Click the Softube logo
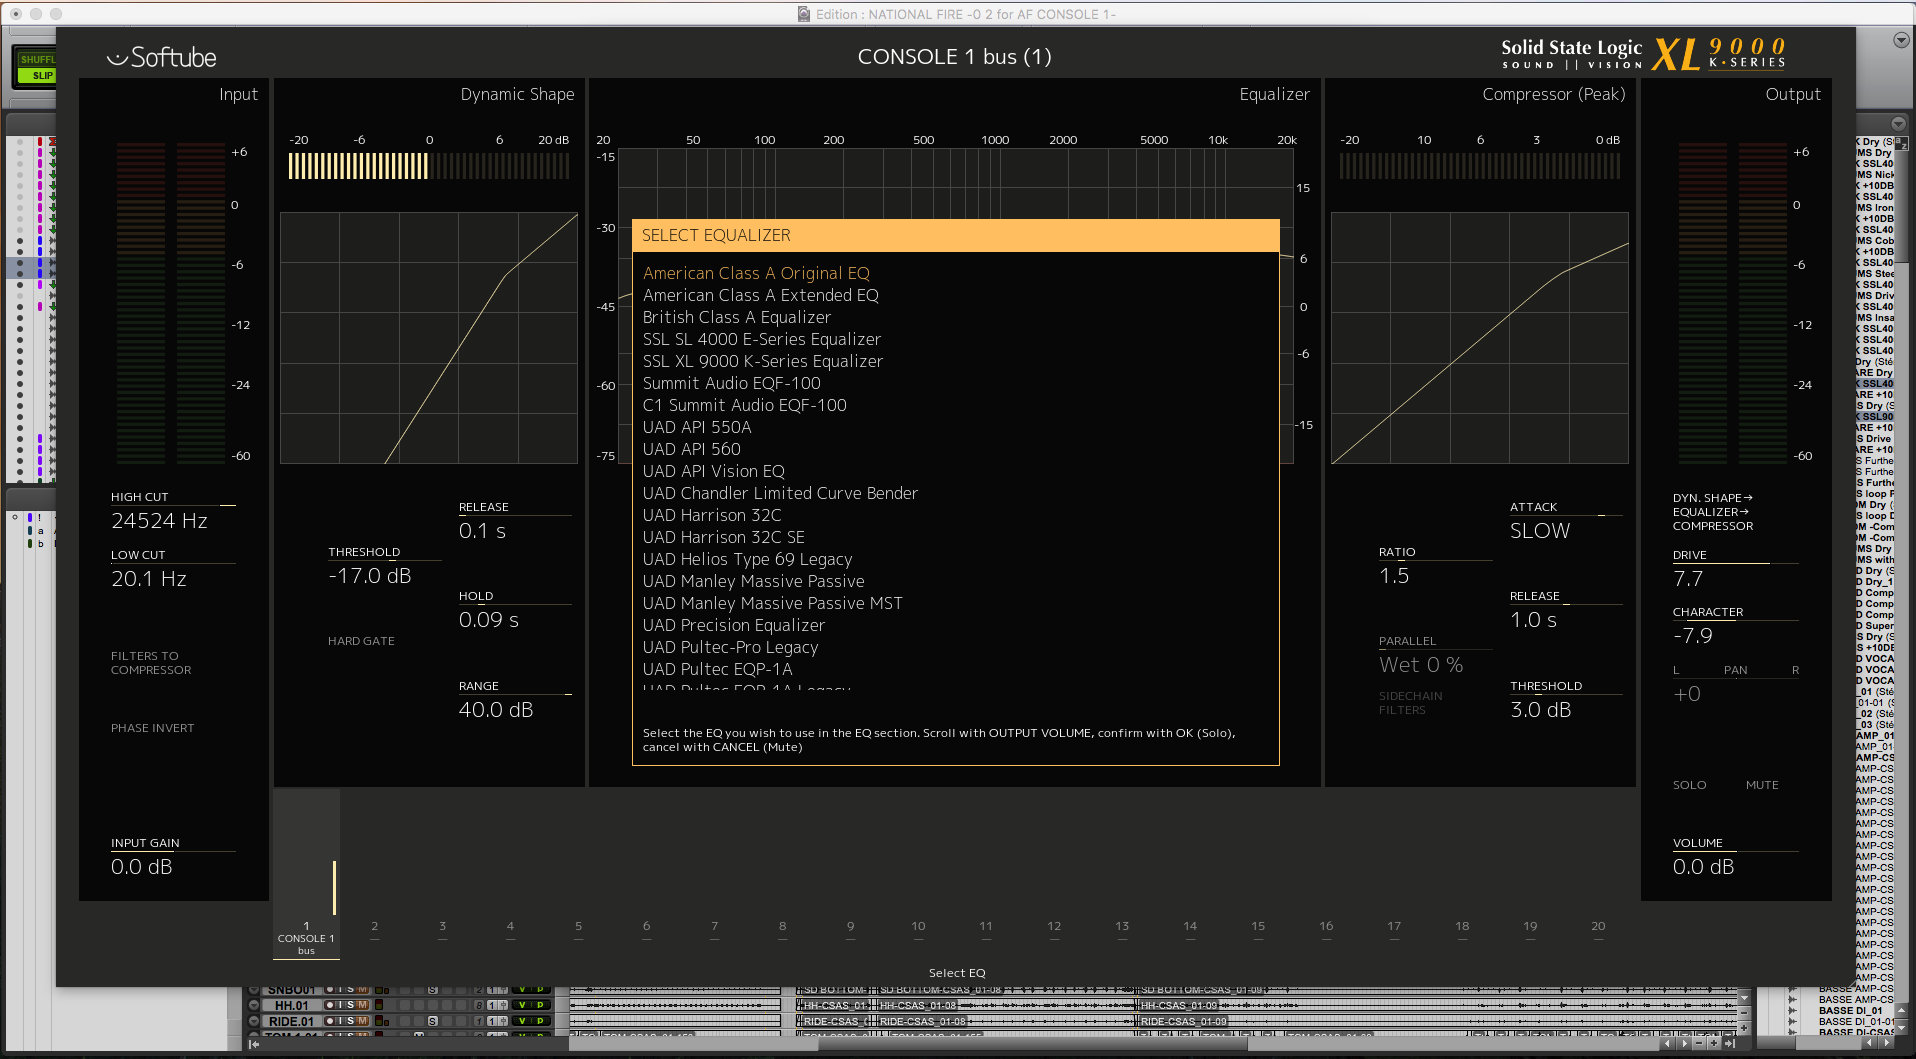The height and width of the screenshot is (1059, 1916). [x=162, y=57]
